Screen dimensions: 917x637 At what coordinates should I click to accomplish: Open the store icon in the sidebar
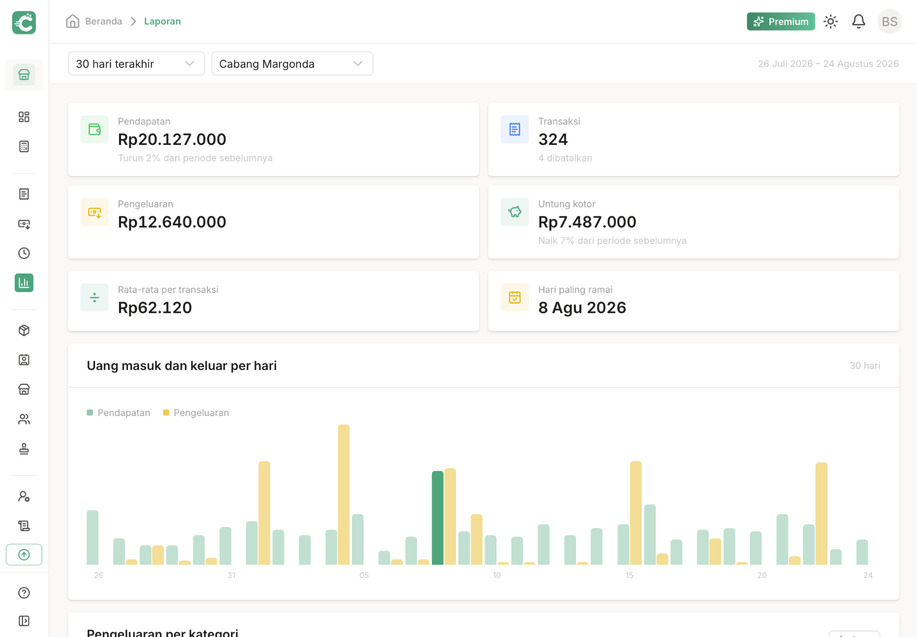[x=24, y=75]
